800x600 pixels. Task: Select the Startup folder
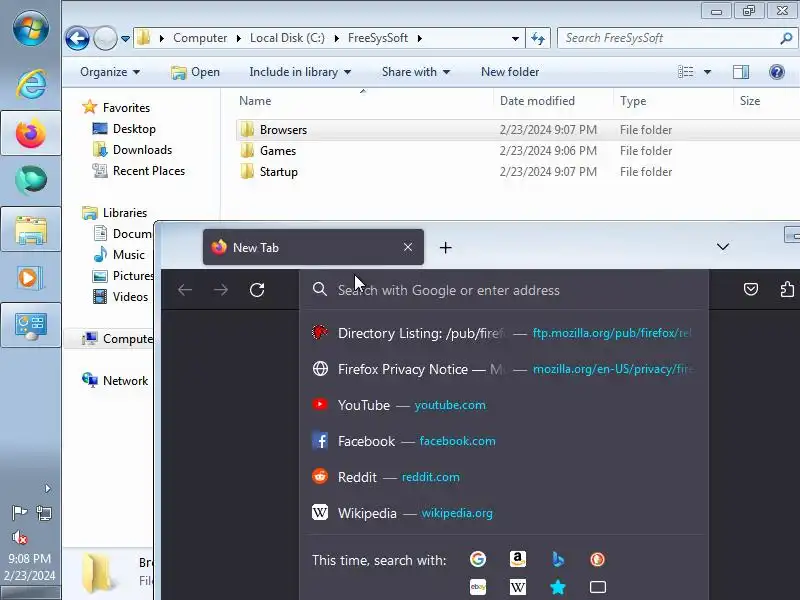point(279,171)
